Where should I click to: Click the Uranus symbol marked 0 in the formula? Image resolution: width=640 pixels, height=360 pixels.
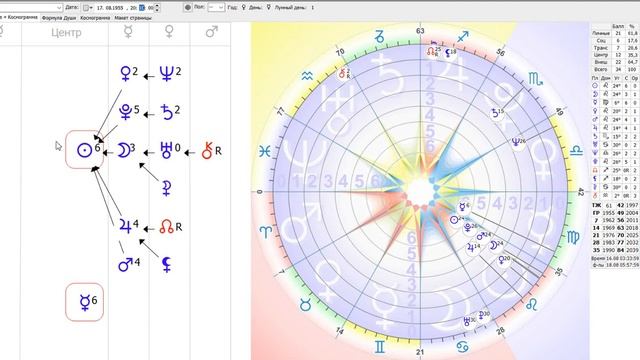click(x=166, y=150)
